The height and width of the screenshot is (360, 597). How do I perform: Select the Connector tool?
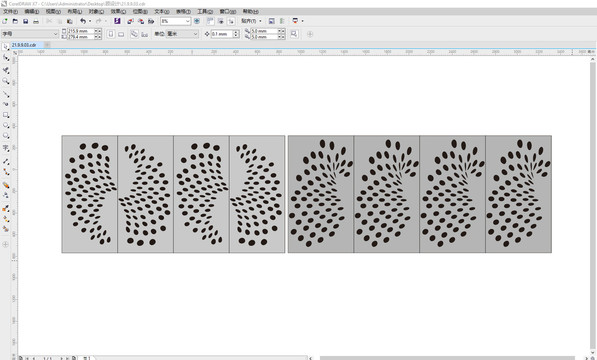coord(6,172)
